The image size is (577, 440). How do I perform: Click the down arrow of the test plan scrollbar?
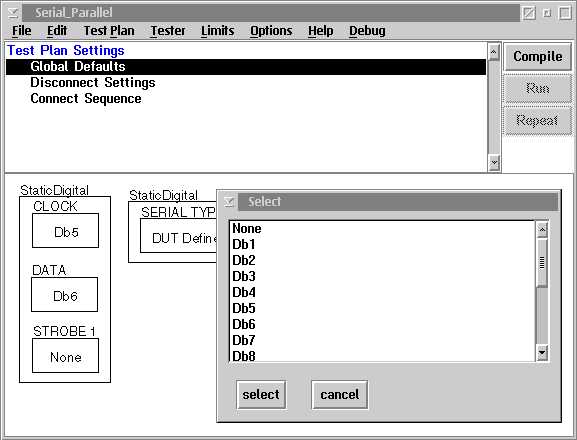click(x=494, y=162)
